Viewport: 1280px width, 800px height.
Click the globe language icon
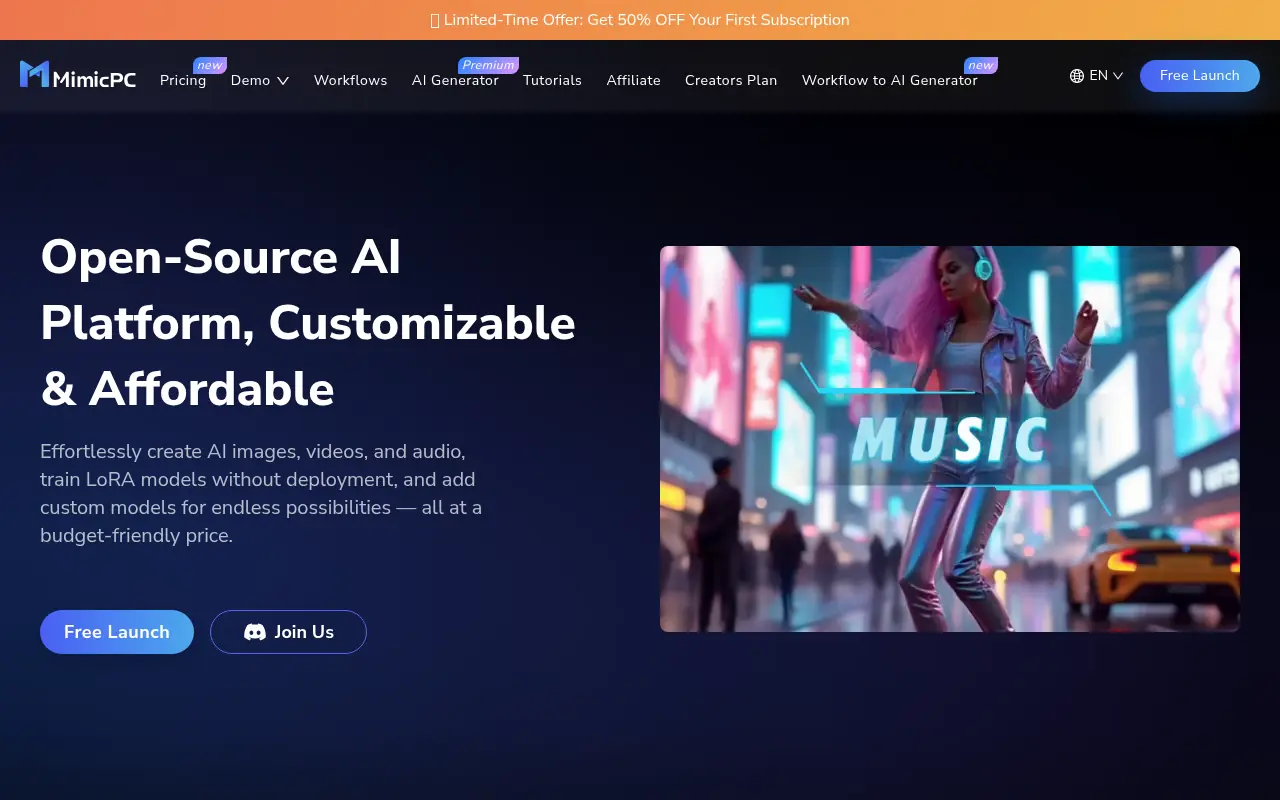pos(1077,75)
